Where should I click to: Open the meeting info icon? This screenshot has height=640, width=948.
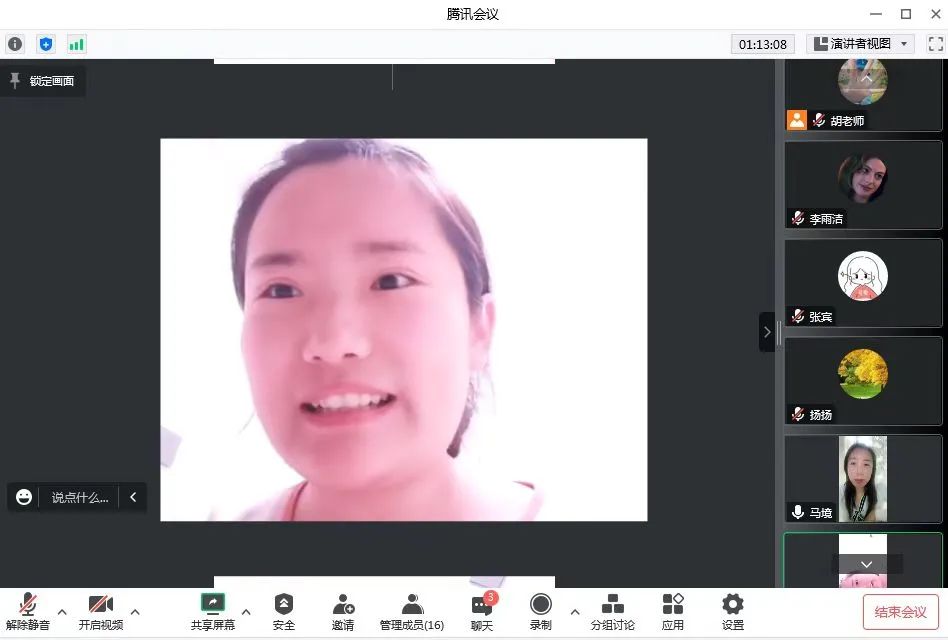click(x=15, y=44)
